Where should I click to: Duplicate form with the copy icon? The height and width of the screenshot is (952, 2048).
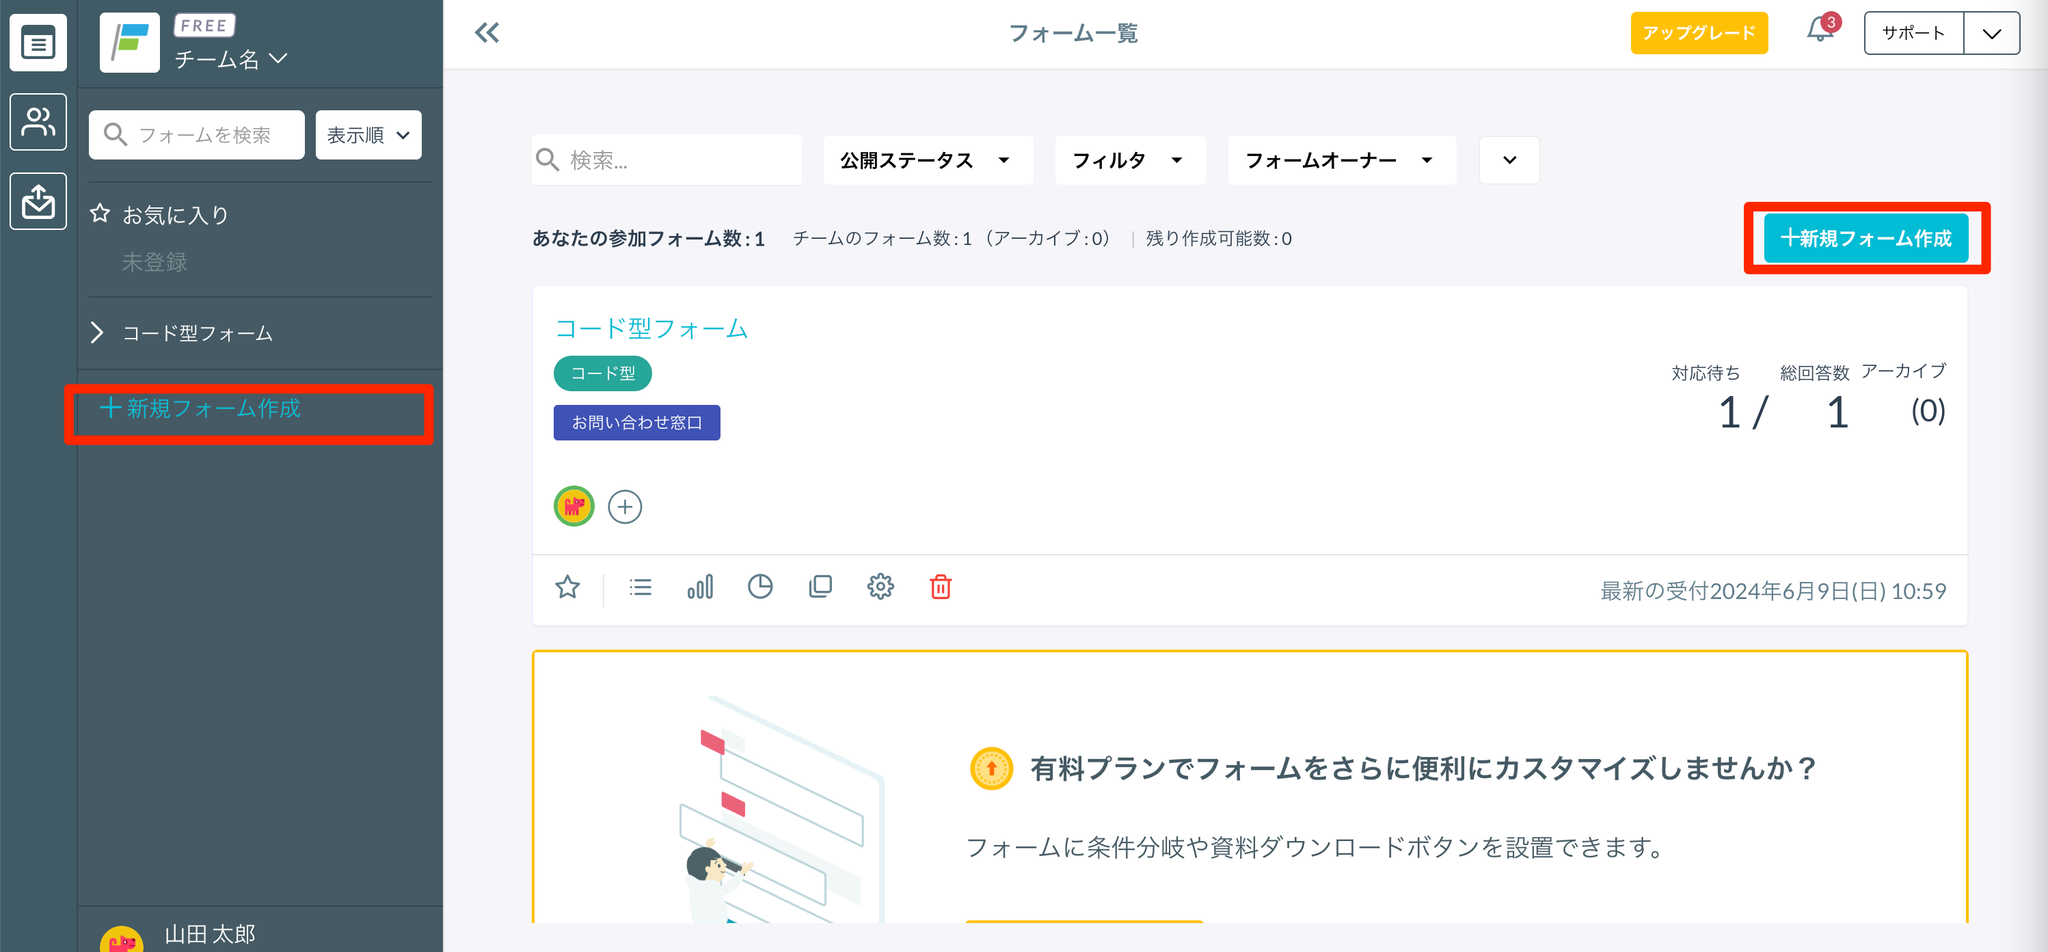click(x=820, y=587)
